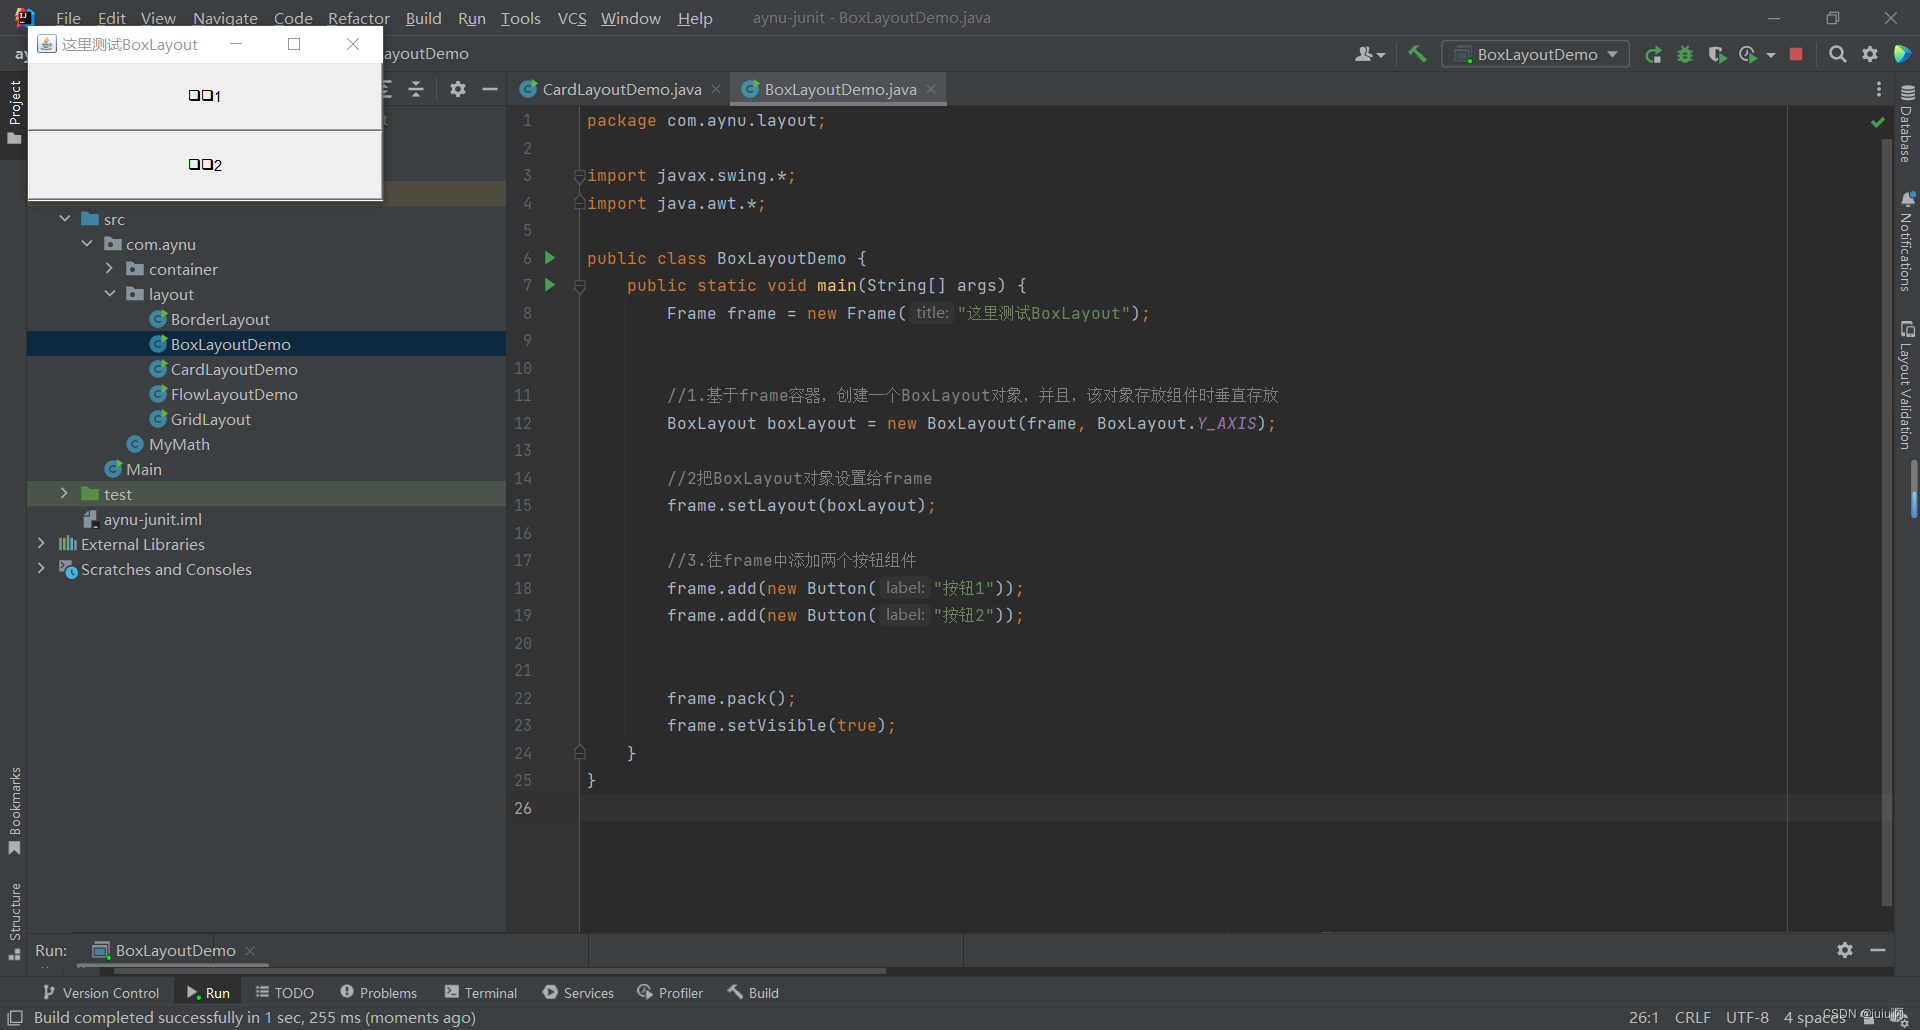This screenshot has height=1030, width=1920.
Task: Open the IDE Settings gear icon
Action: (x=1871, y=54)
